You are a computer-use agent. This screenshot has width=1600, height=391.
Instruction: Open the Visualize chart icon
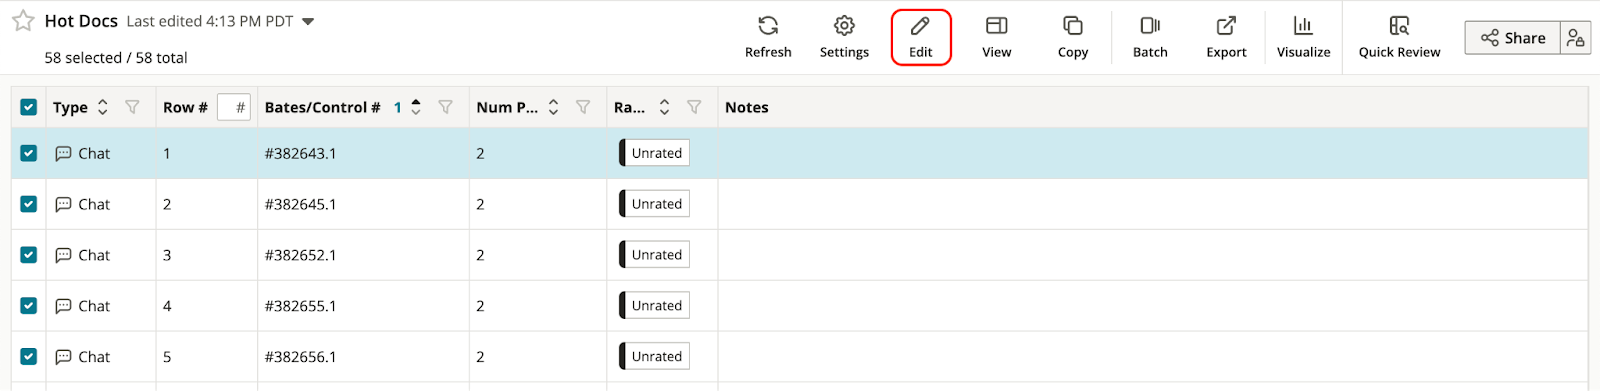coord(1303,26)
